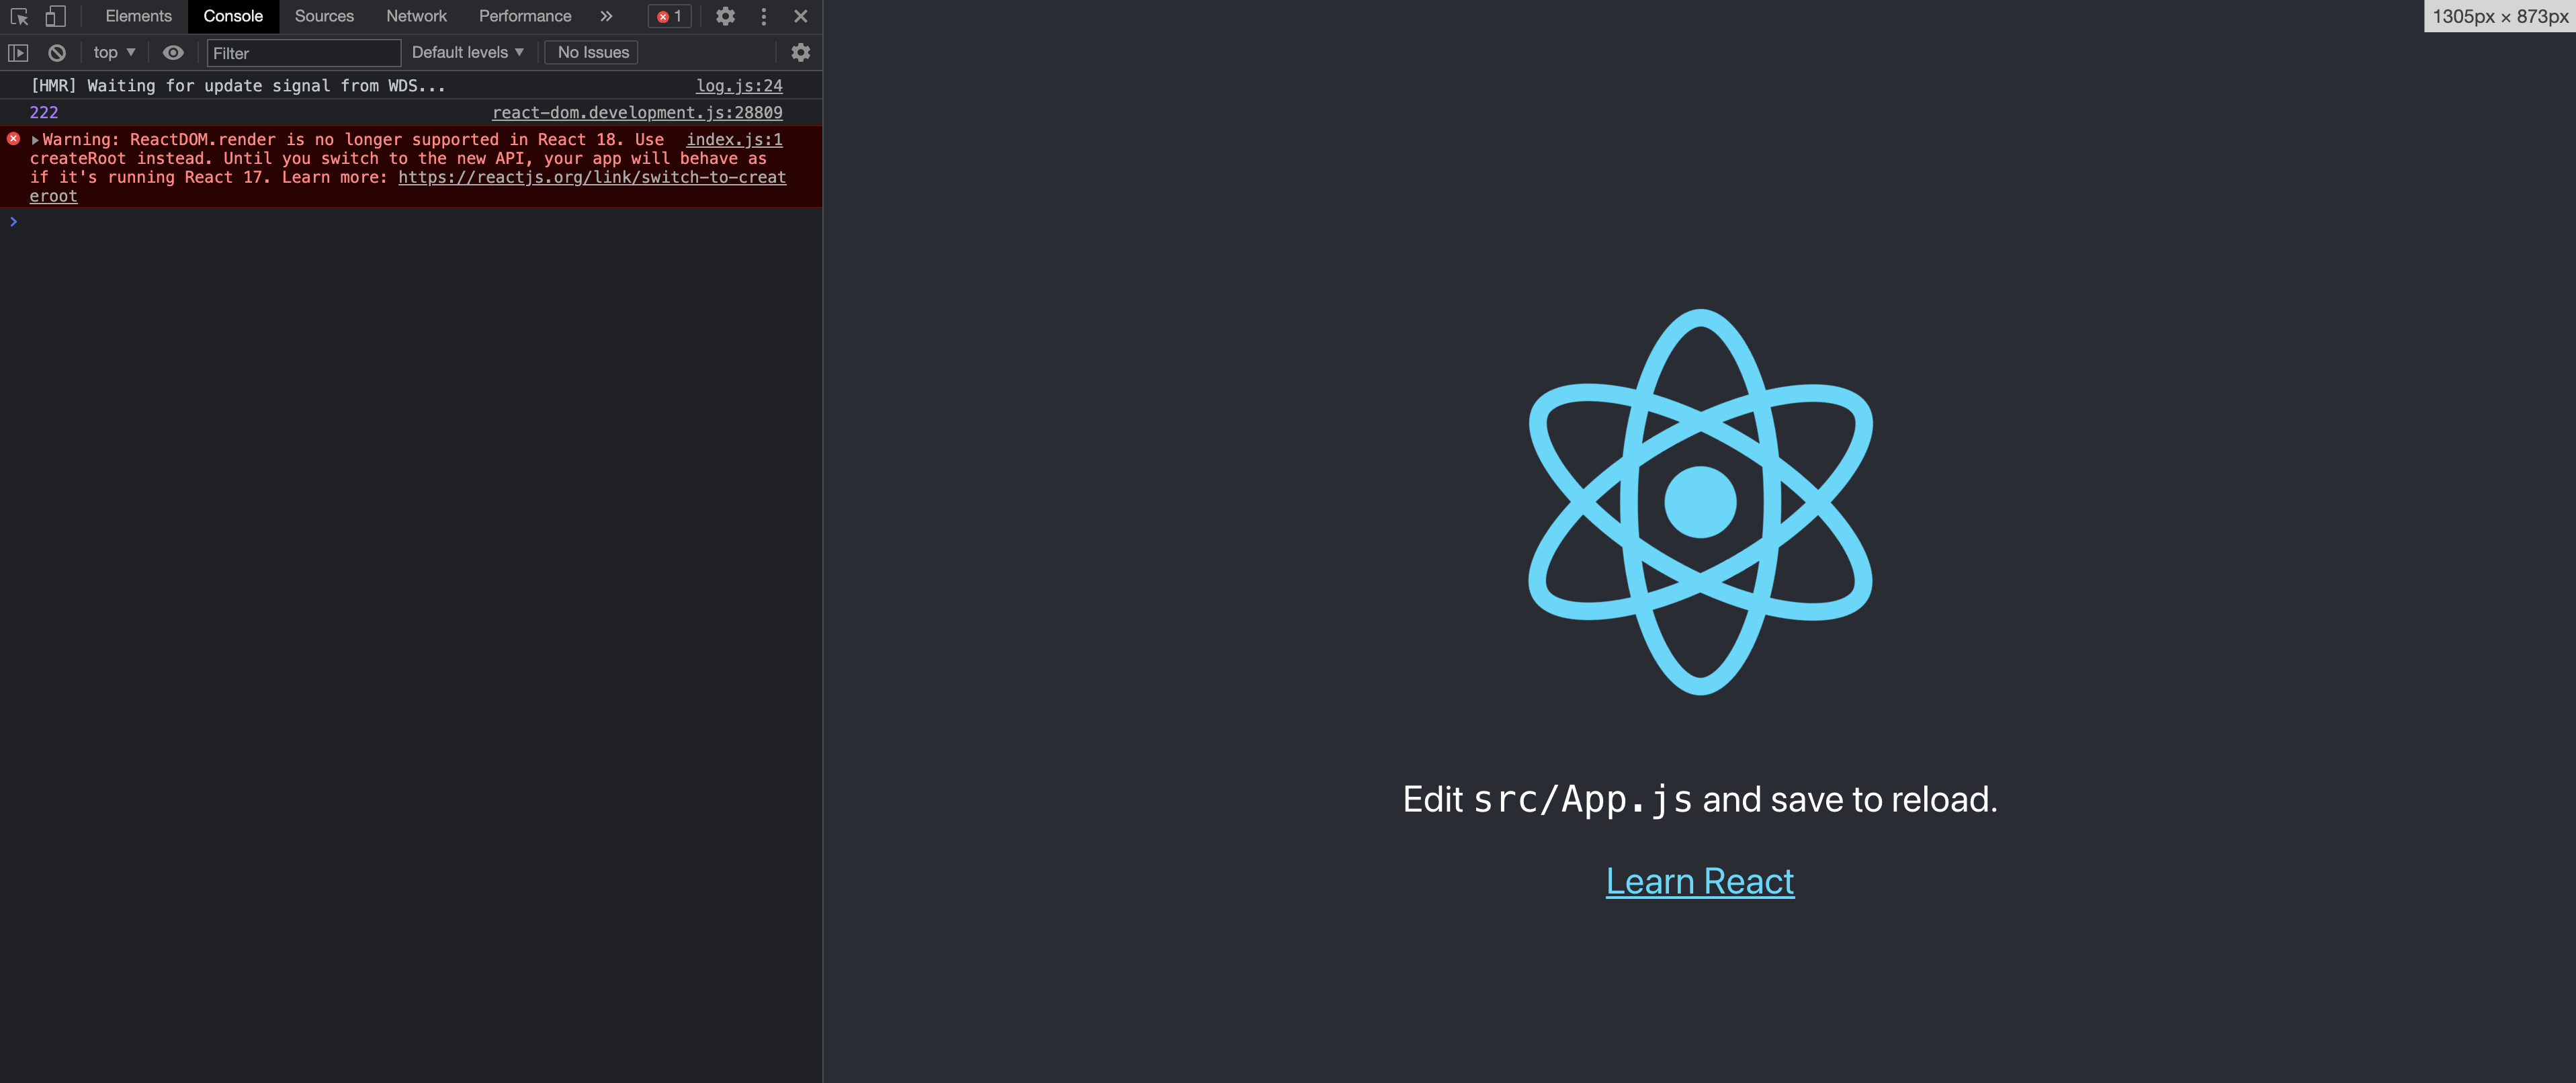Open DevTools settings gear

tap(726, 16)
